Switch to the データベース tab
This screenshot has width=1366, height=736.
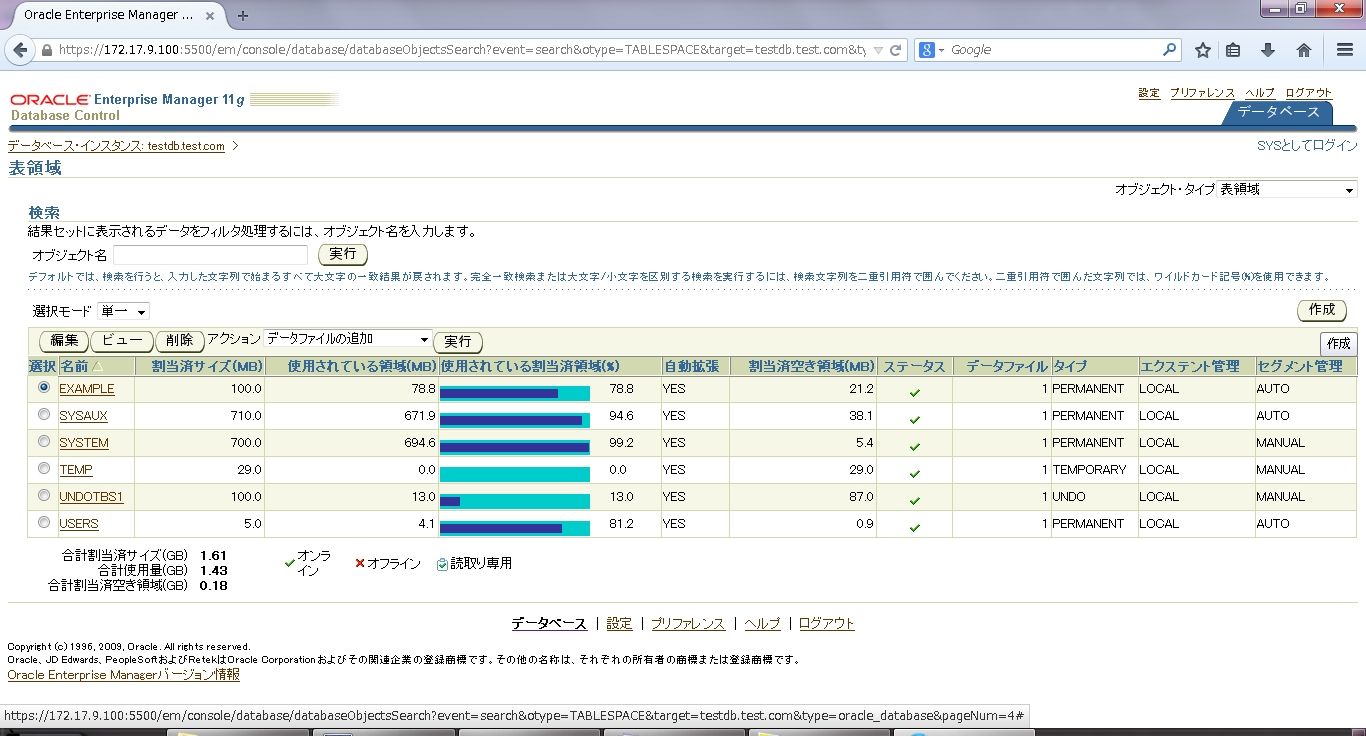1279,112
